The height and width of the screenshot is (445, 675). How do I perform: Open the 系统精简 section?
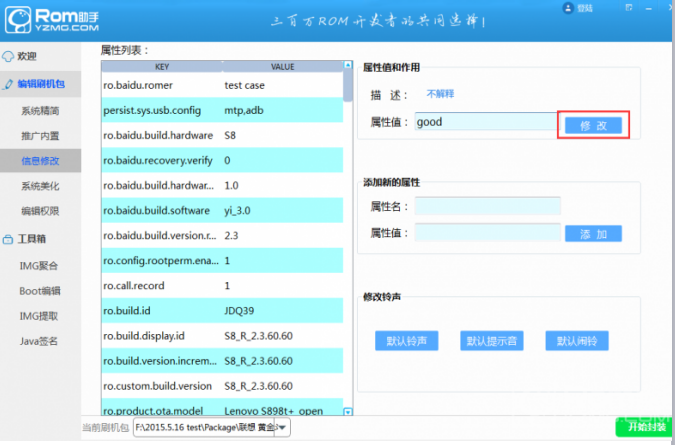pyautogui.click(x=40, y=111)
